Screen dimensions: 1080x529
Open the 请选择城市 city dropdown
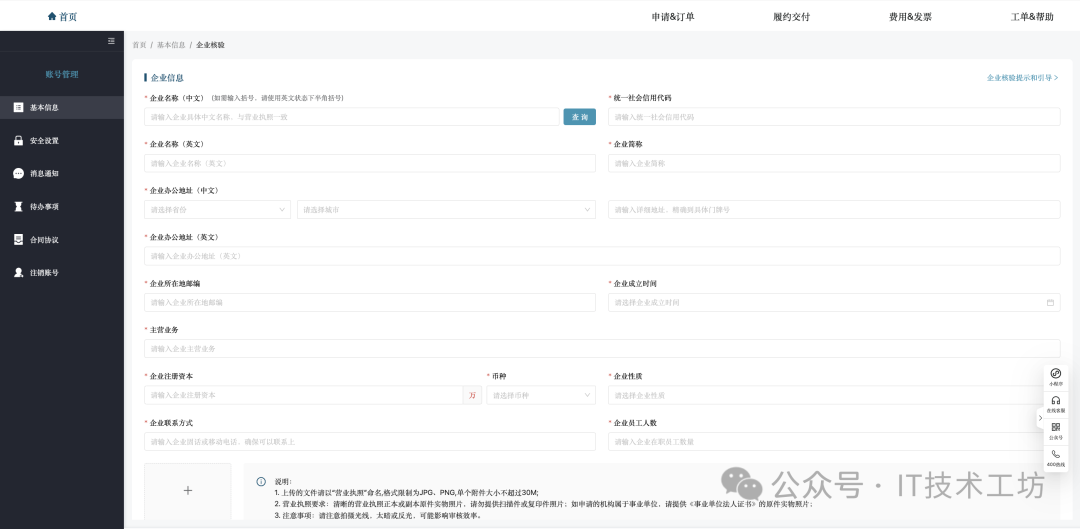click(x=446, y=209)
